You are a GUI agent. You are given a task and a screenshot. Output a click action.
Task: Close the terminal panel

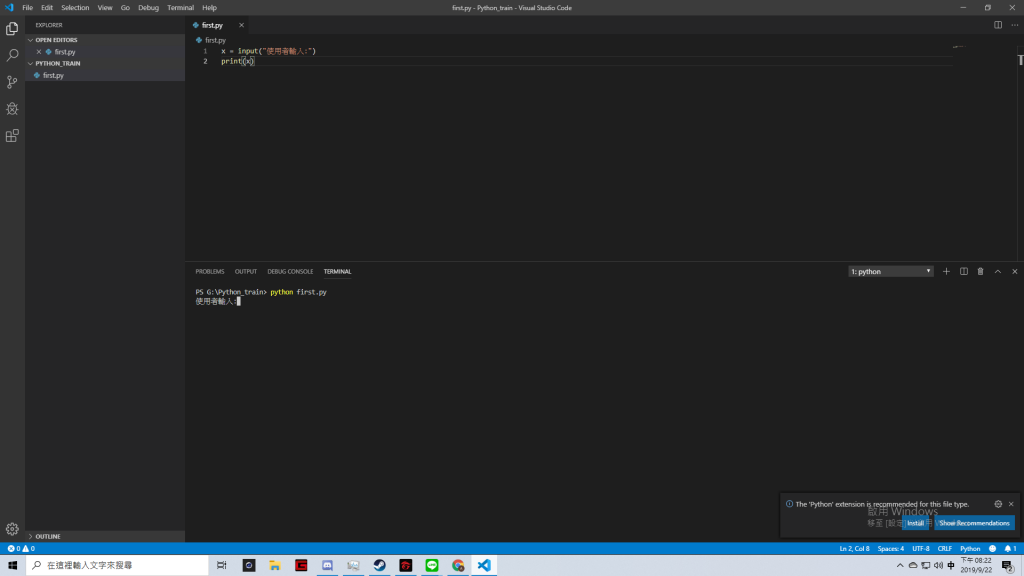click(1014, 272)
